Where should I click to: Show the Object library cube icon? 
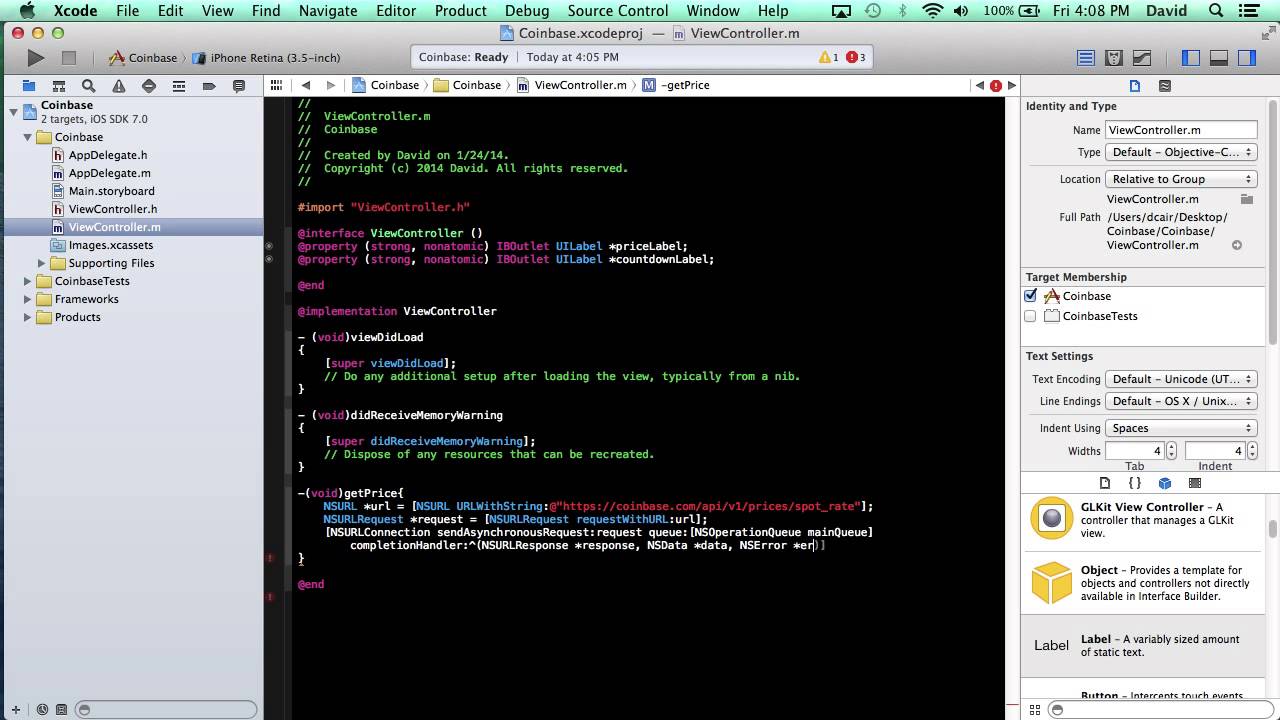[x=1165, y=483]
